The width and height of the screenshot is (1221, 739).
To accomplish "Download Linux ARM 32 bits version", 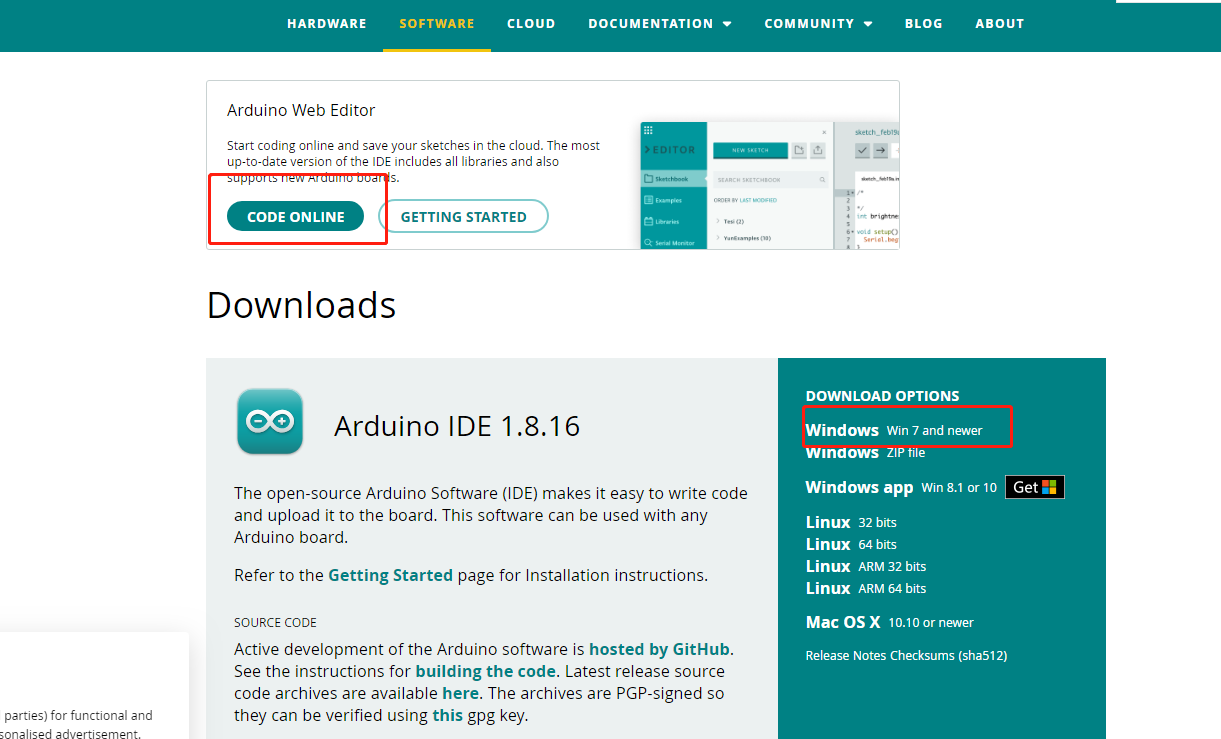I will point(866,566).
